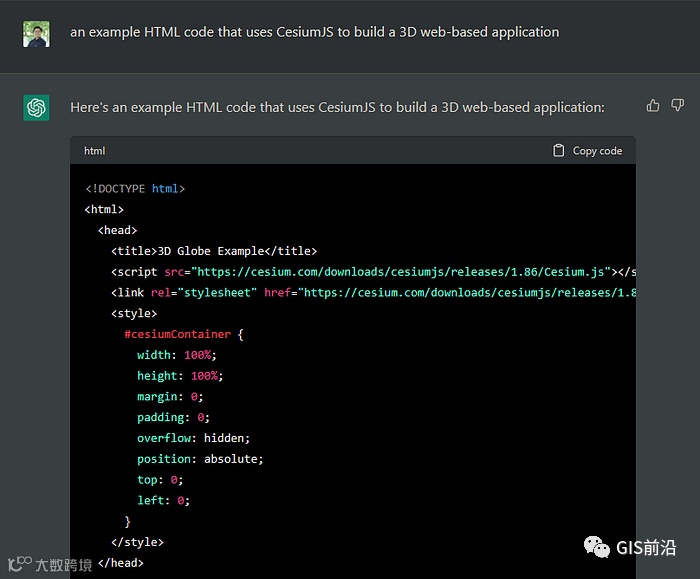Click the margin: 0 code line
Viewport: 700px width, 579px height.
[x=170, y=396]
